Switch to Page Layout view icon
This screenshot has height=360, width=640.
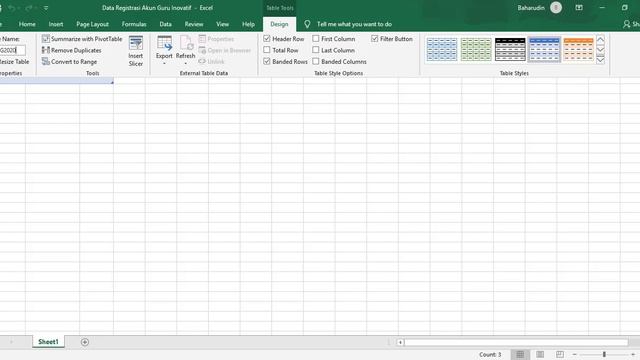[x=540, y=354]
